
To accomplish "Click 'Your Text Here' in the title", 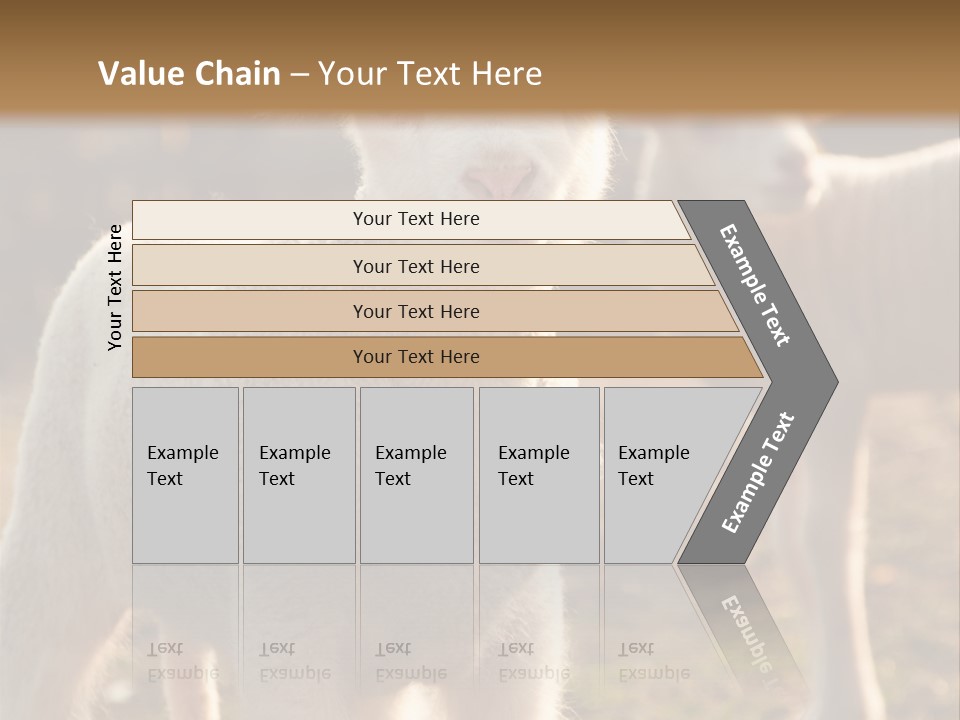I will click(x=430, y=74).
